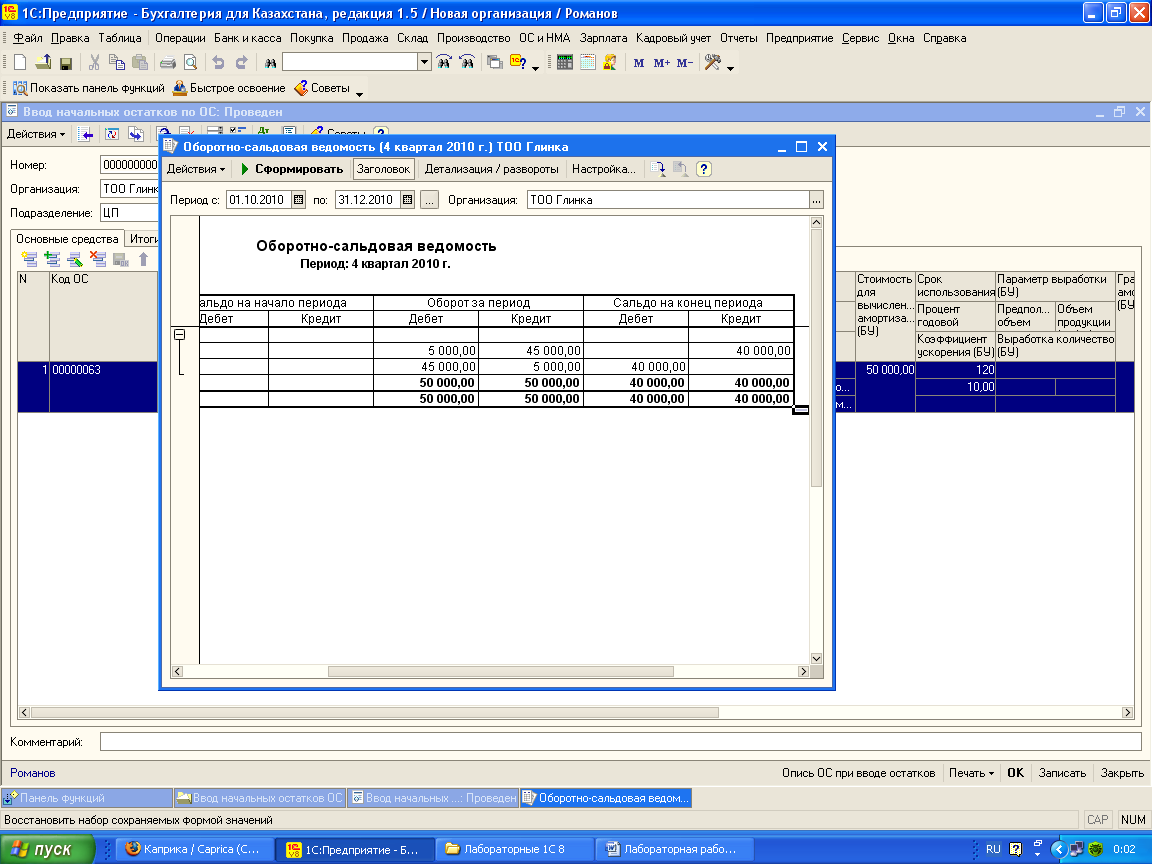Click background document window horizontal scrollbar thumb
This screenshot has width=1152, height=864.
click(x=375, y=713)
